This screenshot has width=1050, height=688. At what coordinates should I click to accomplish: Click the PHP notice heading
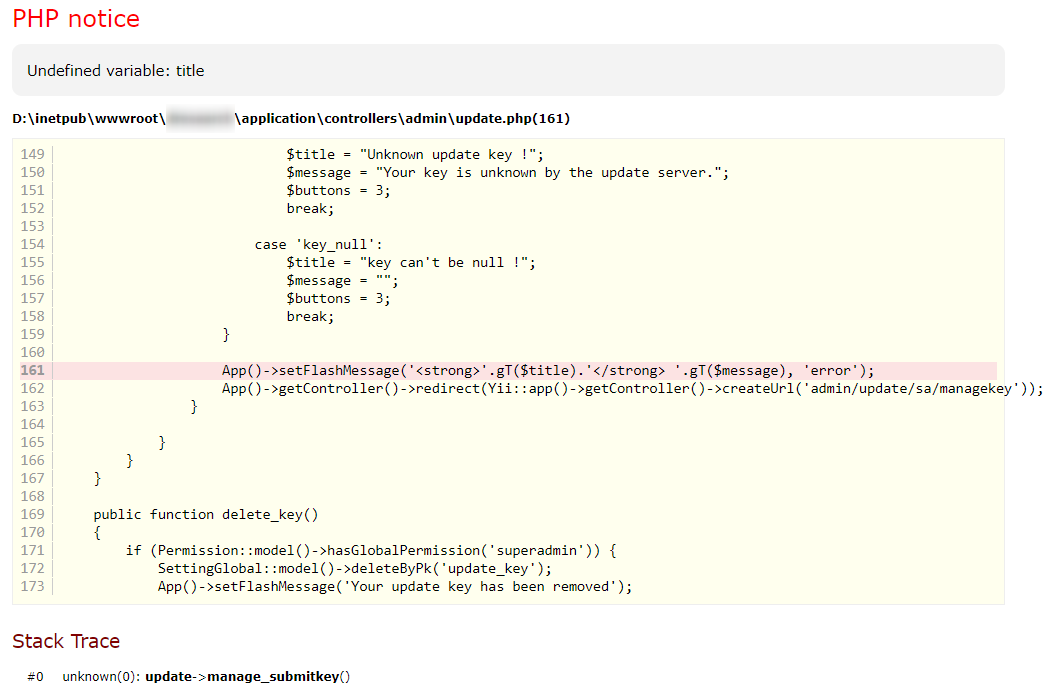(76, 19)
